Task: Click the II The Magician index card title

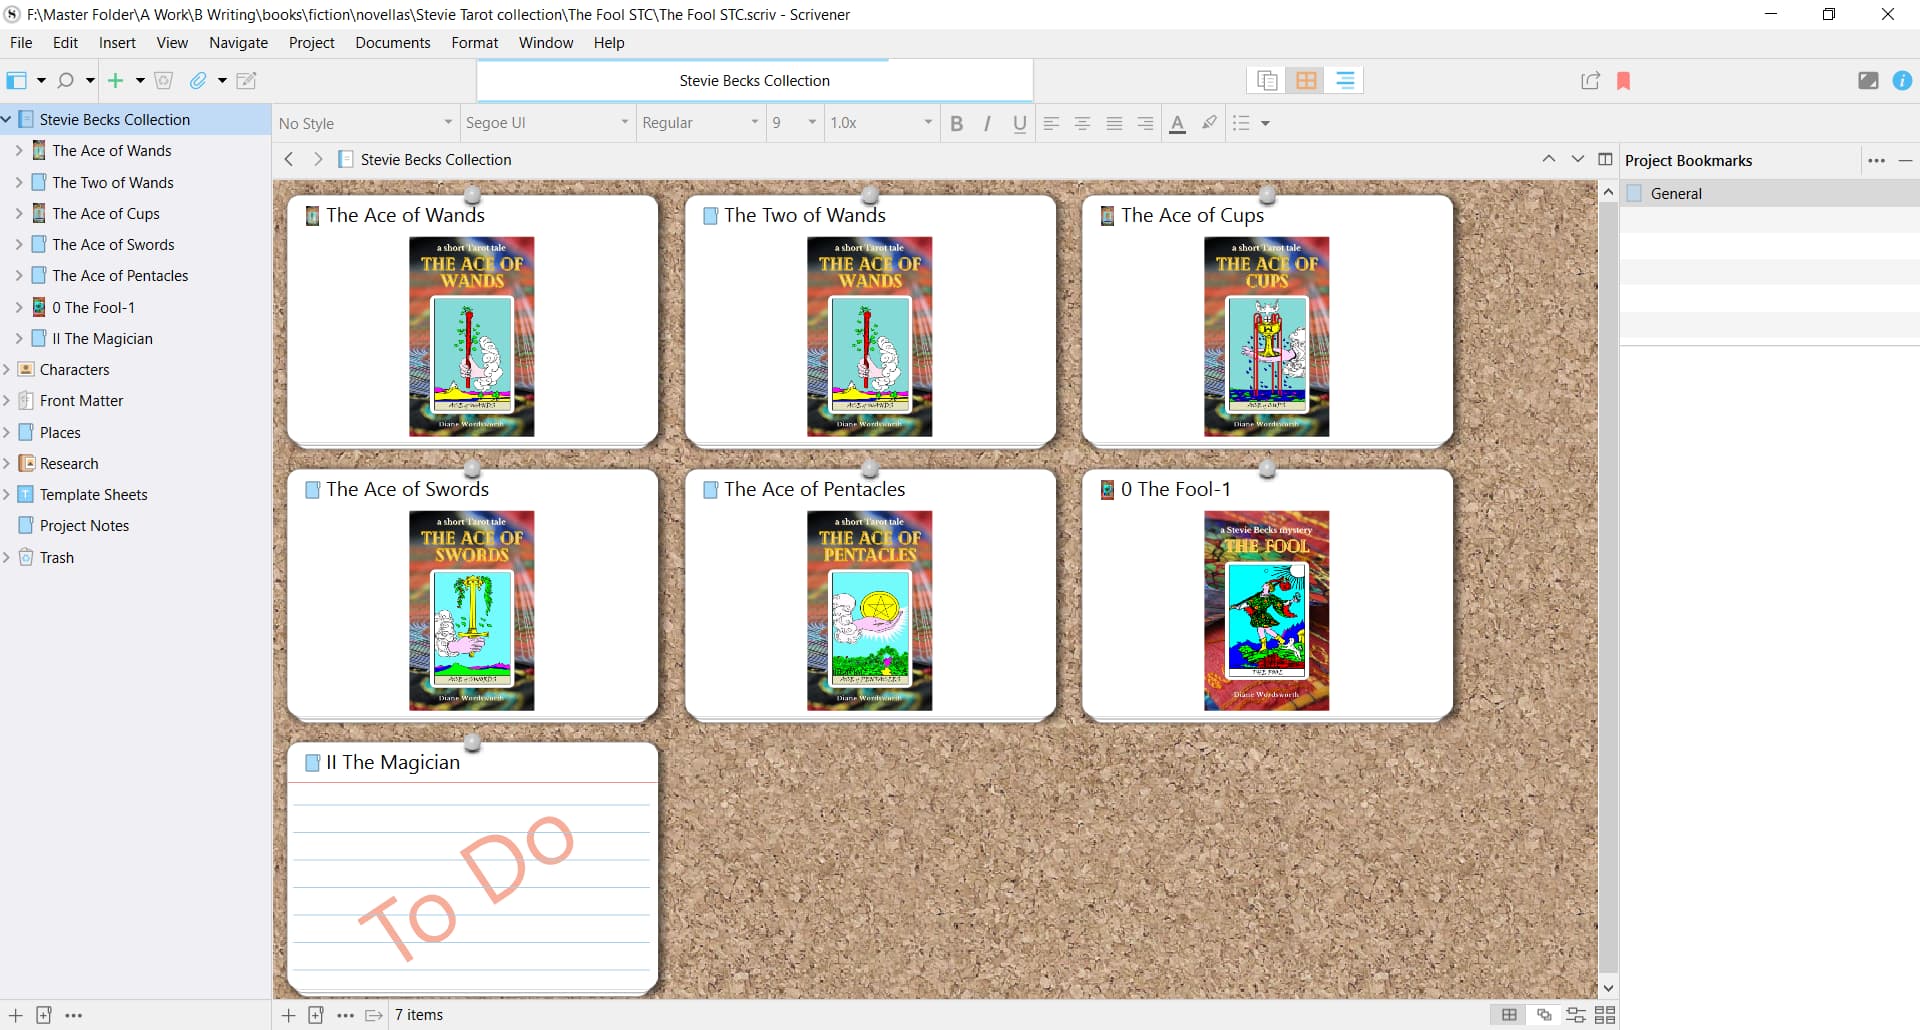Action: [393, 762]
